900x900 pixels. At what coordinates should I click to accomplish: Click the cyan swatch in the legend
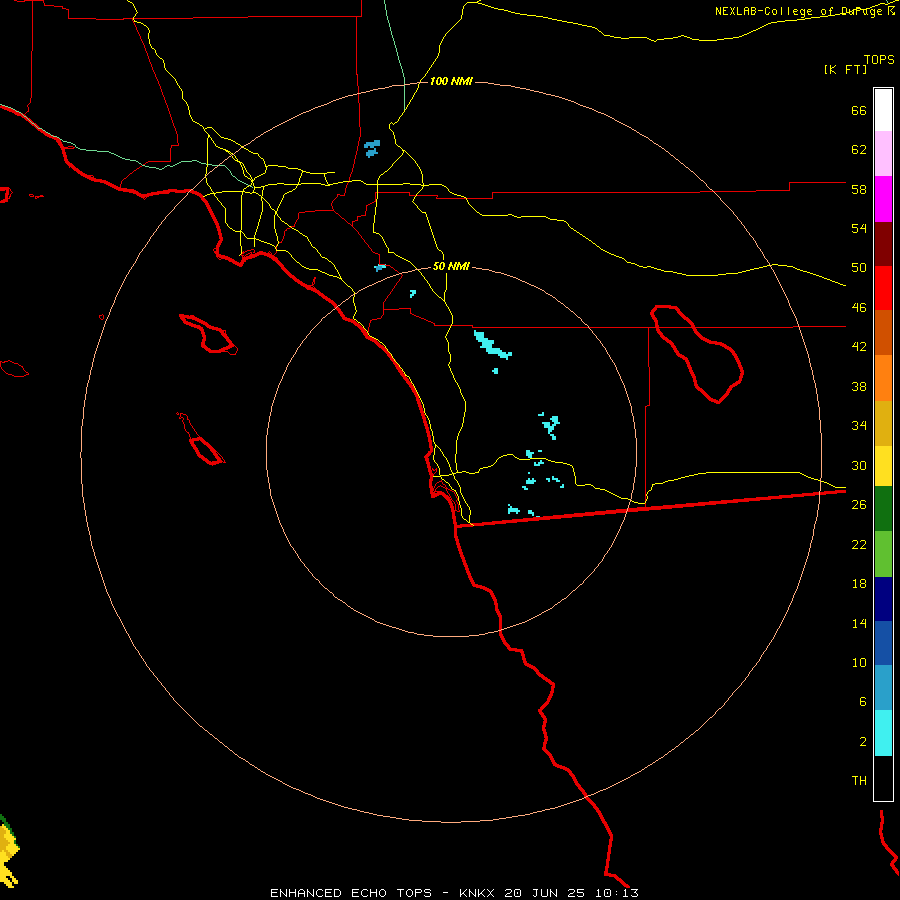click(883, 733)
